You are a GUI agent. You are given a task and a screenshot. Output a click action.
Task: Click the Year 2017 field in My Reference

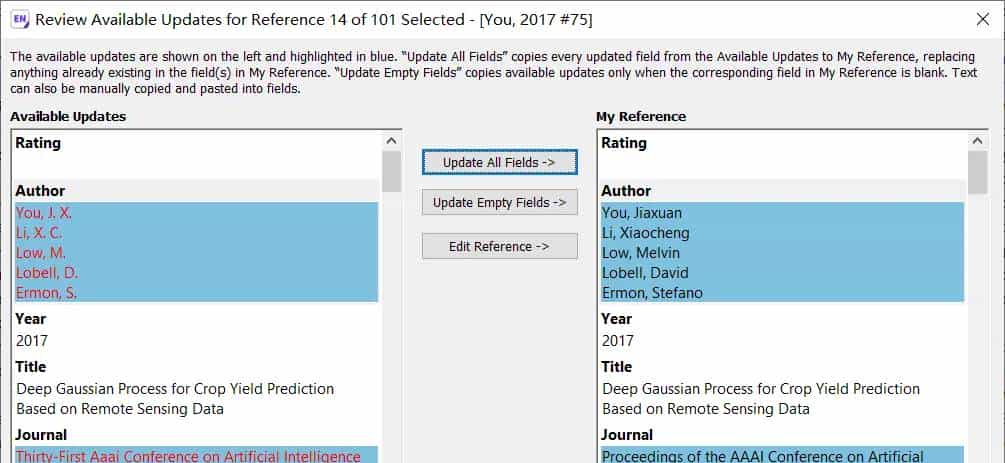618,341
